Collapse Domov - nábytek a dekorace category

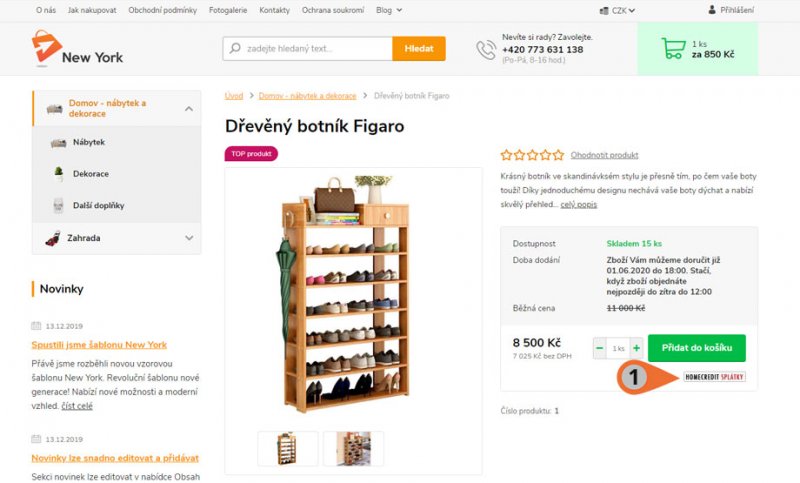pos(189,109)
